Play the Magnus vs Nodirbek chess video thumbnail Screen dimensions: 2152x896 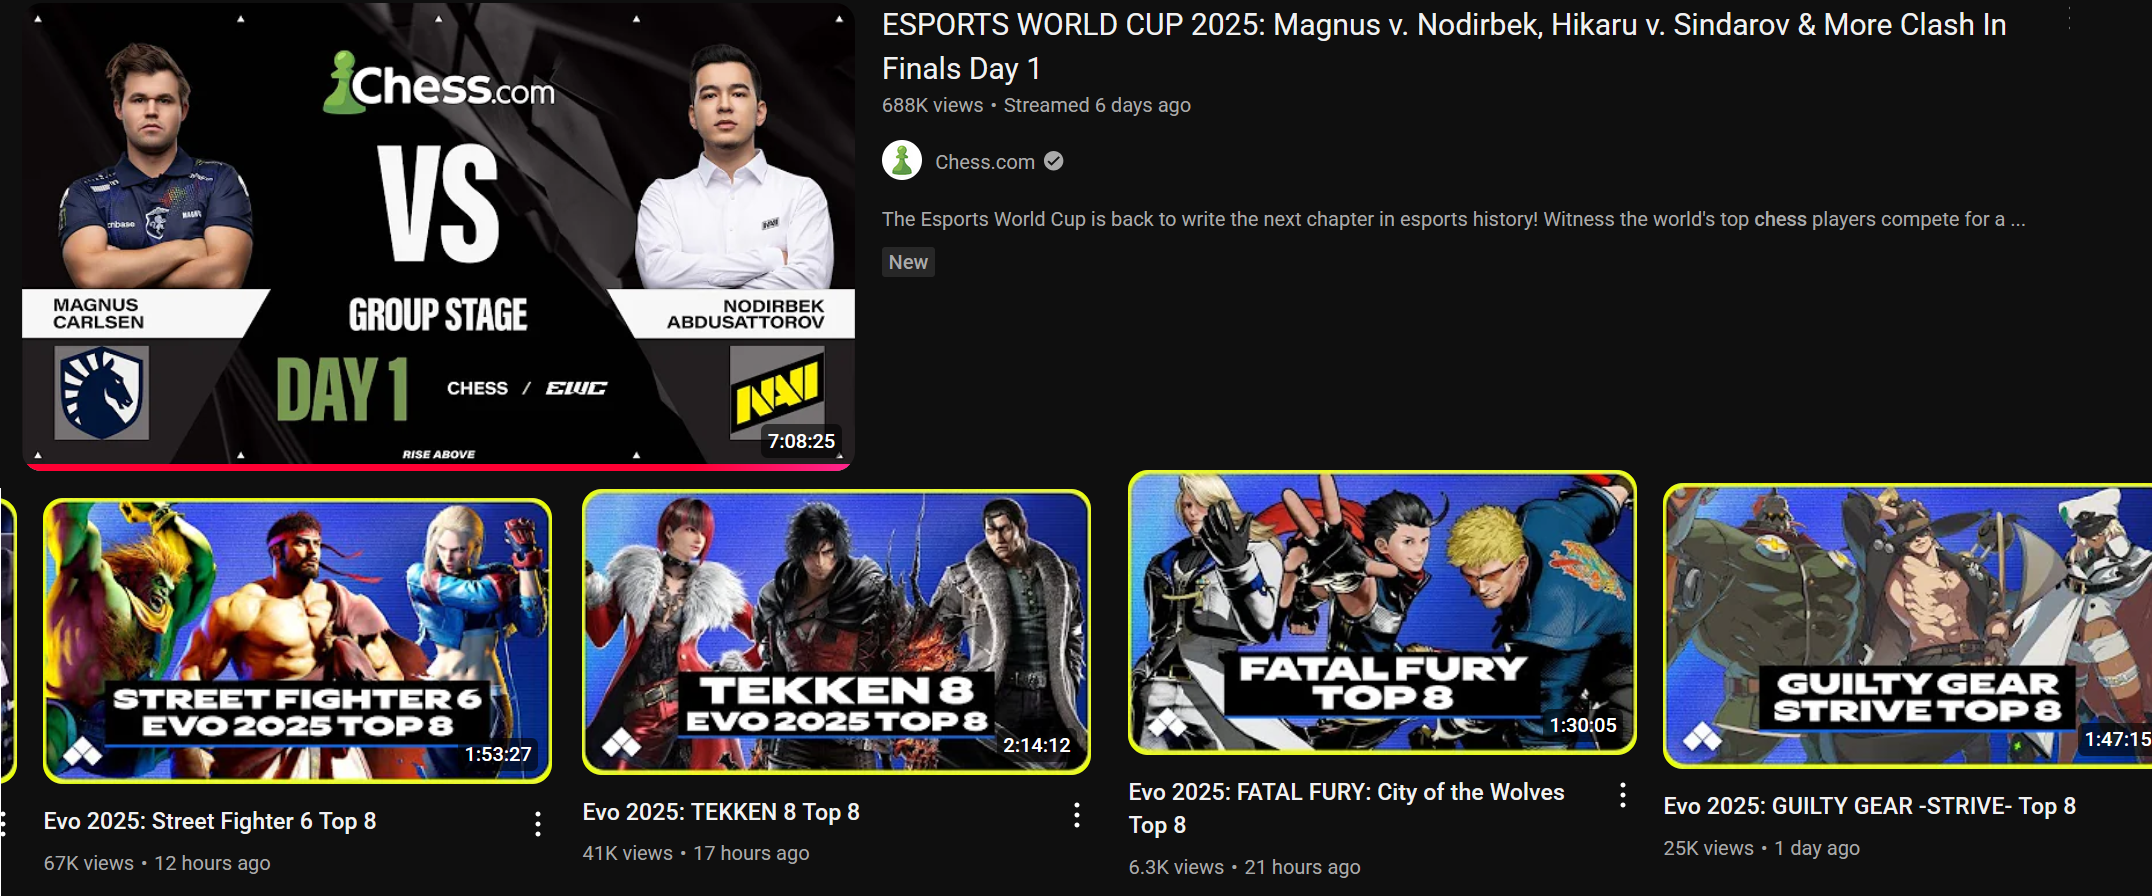[x=438, y=235]
